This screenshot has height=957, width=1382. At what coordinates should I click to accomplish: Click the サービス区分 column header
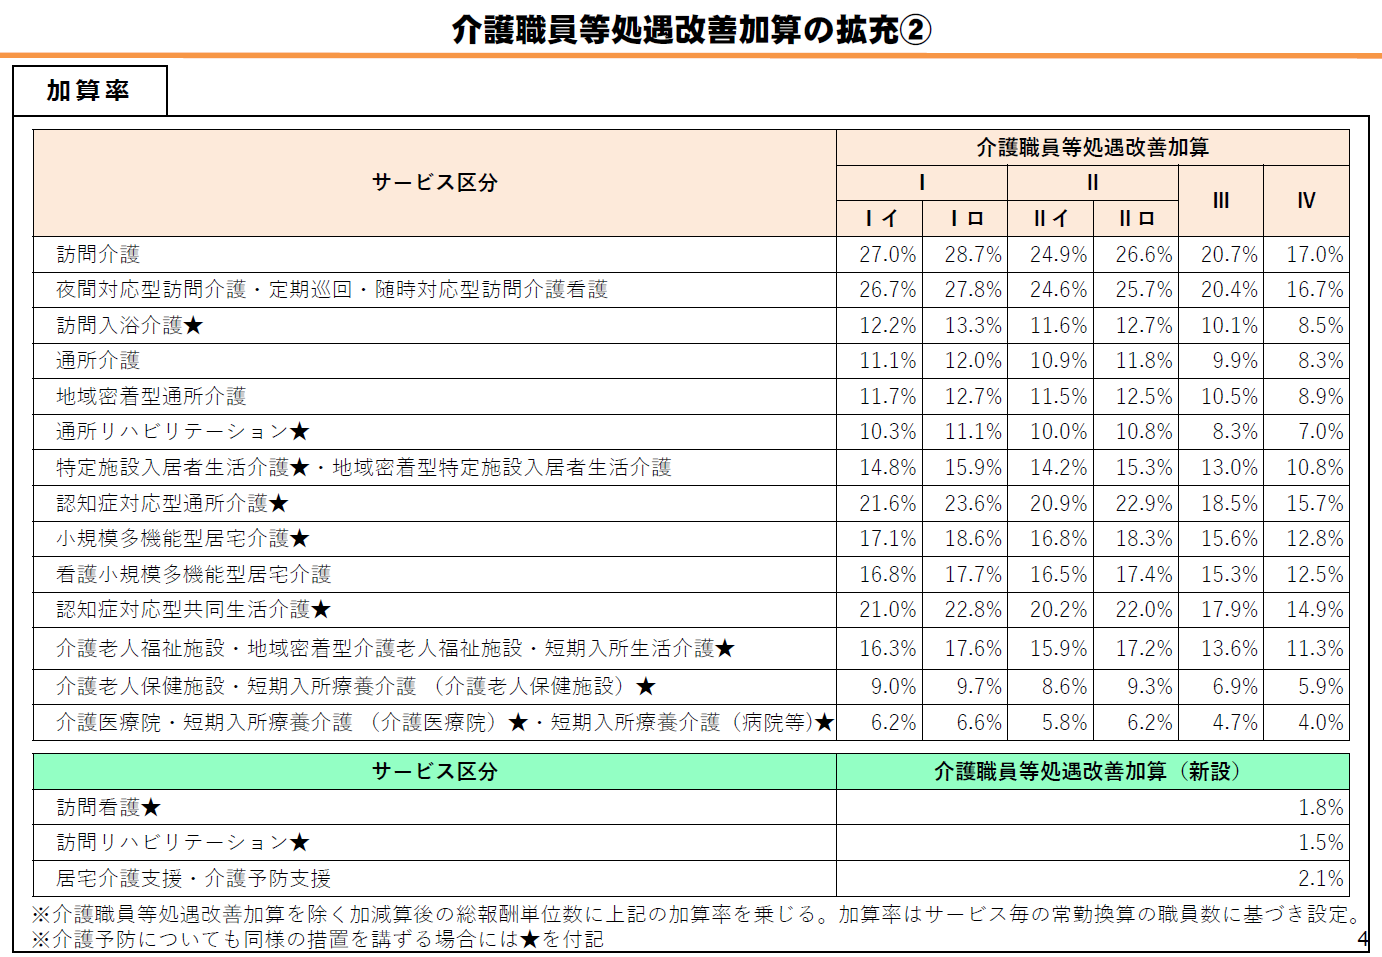(435, 182)
